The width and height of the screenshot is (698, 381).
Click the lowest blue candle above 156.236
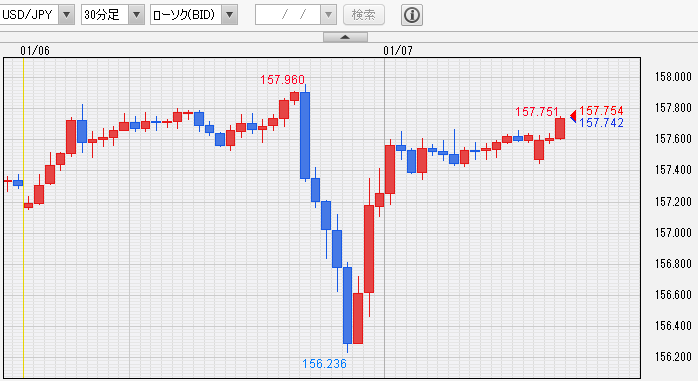tap(347, 305)
